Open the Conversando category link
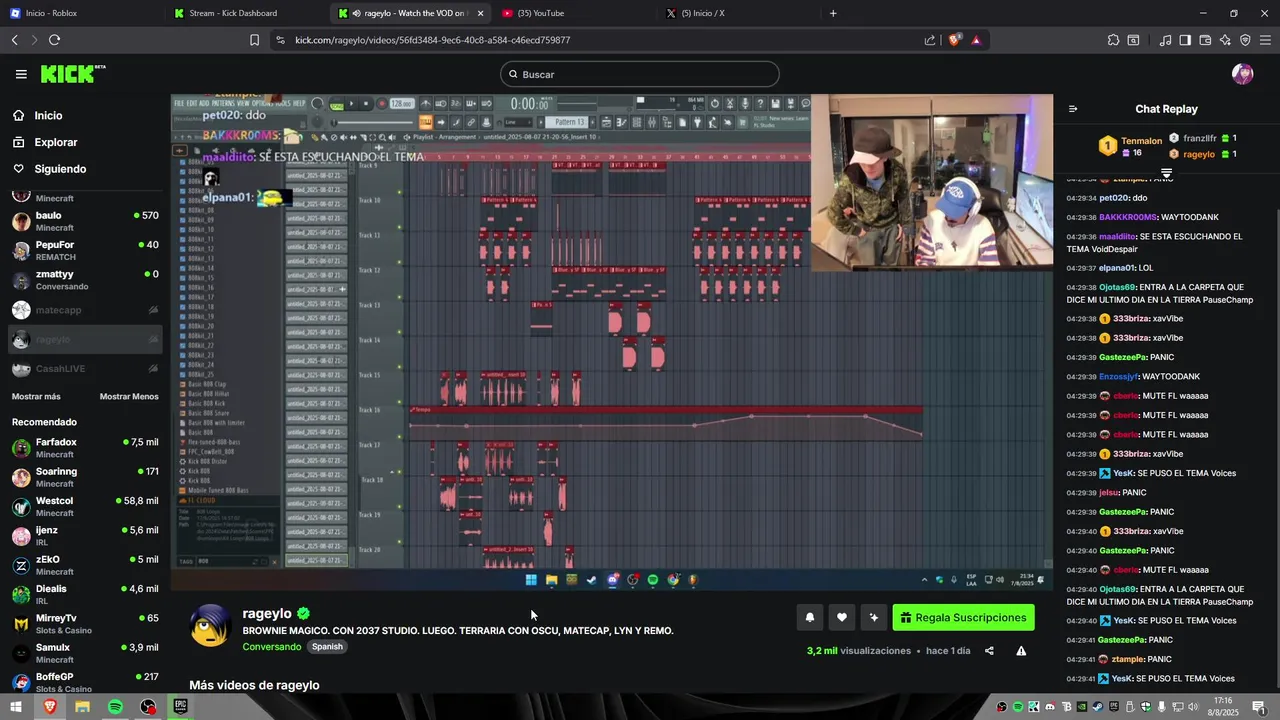The width and height of the screenshot is (1280, 720). click(x=271, y=647)
